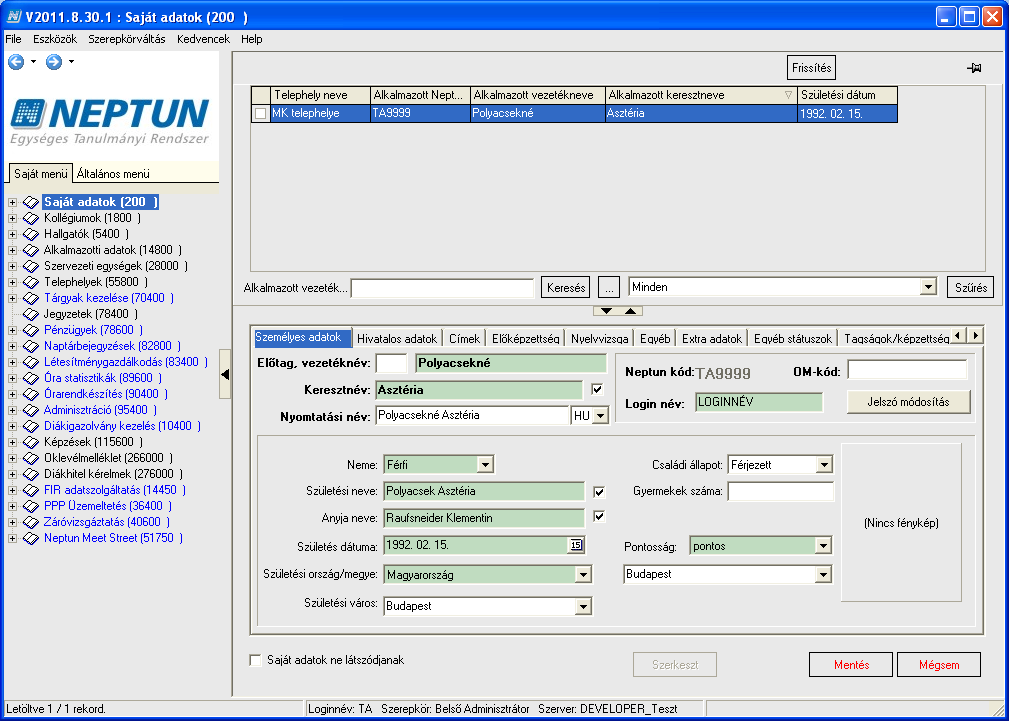Toggle the checkbox next to Keresztnév field

point(597,389)
